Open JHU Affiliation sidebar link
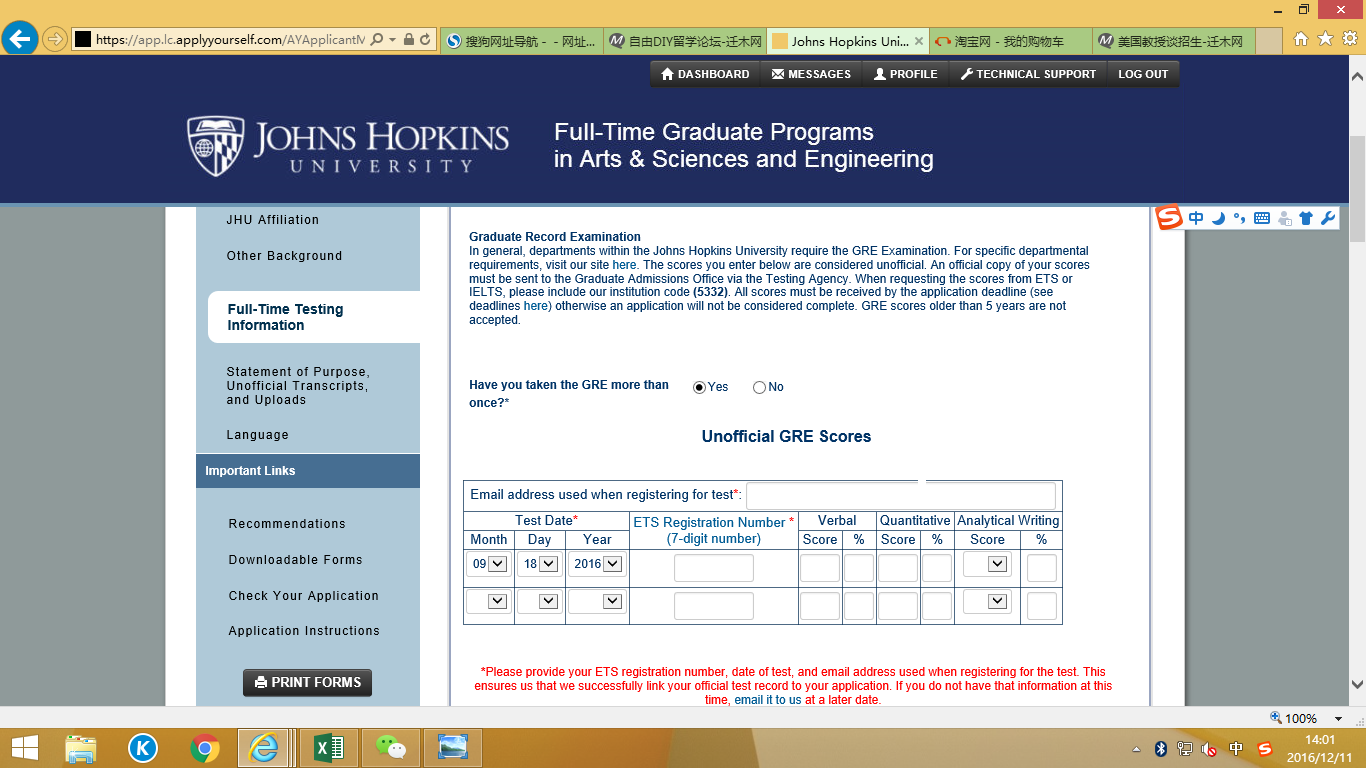1366x768 pixels. [273, 220]
